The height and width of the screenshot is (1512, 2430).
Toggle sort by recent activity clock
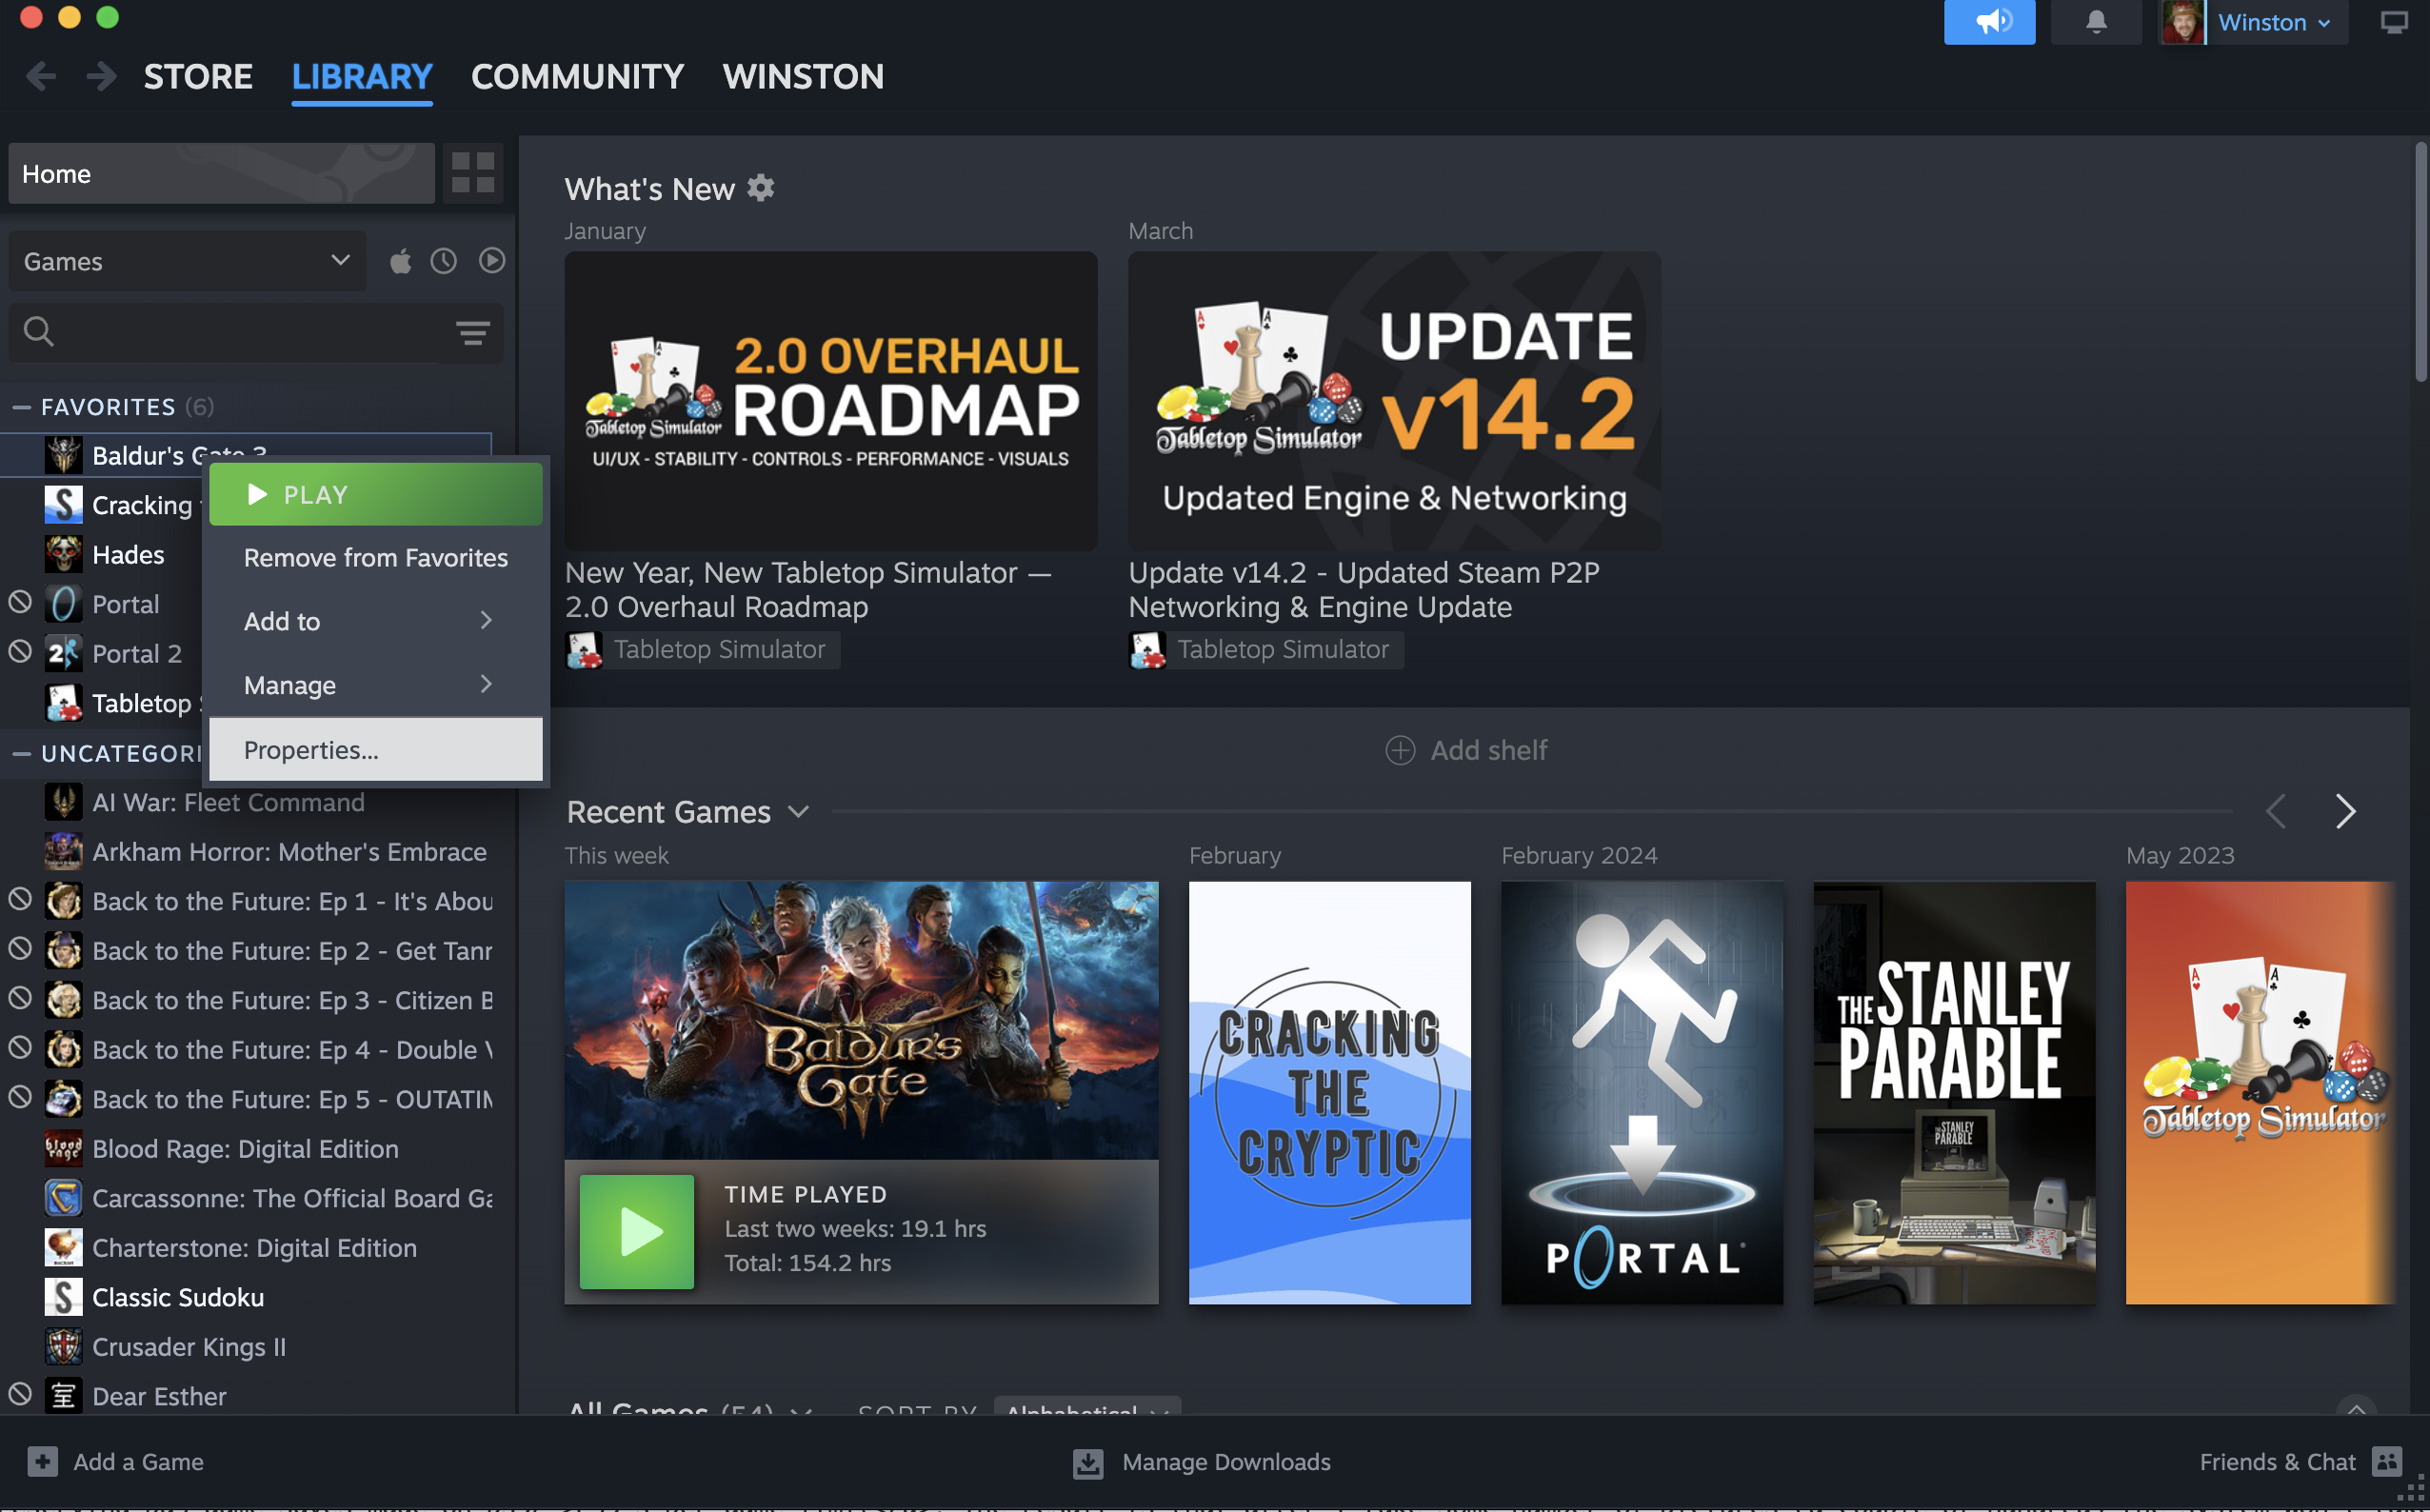[444, 261]
